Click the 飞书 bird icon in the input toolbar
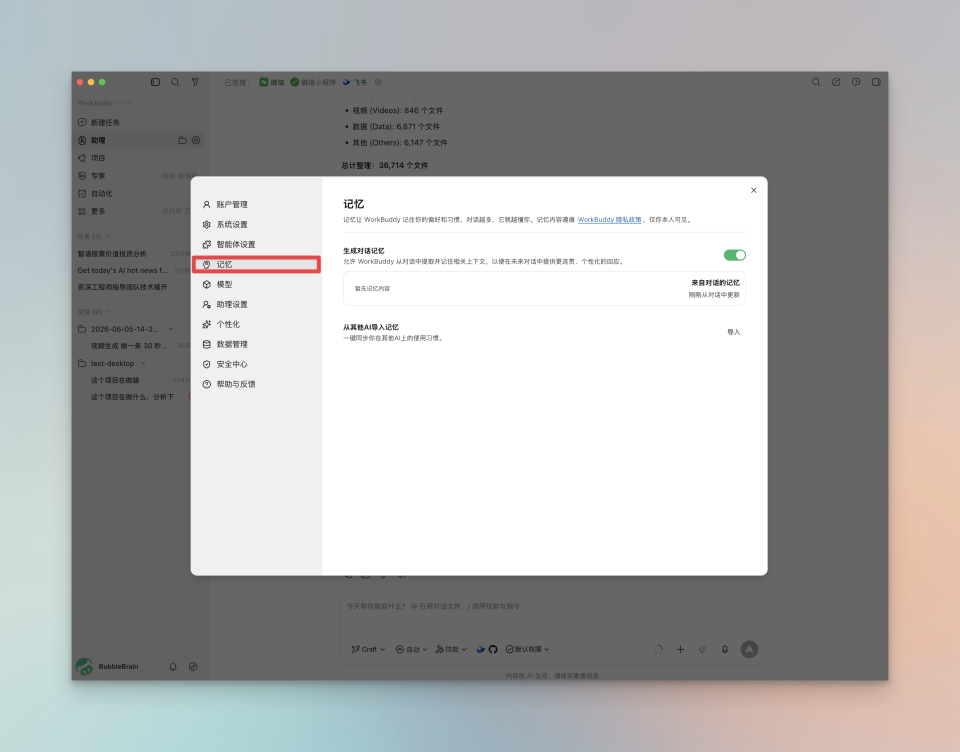The height and width of the screenshot is (752, 960). point(481,649)
